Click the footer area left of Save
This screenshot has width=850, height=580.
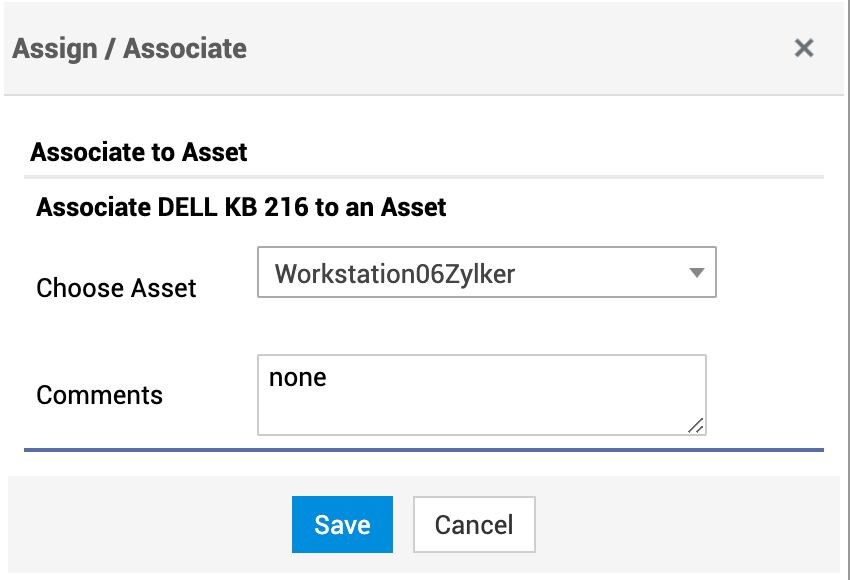(x=150, y=525)
